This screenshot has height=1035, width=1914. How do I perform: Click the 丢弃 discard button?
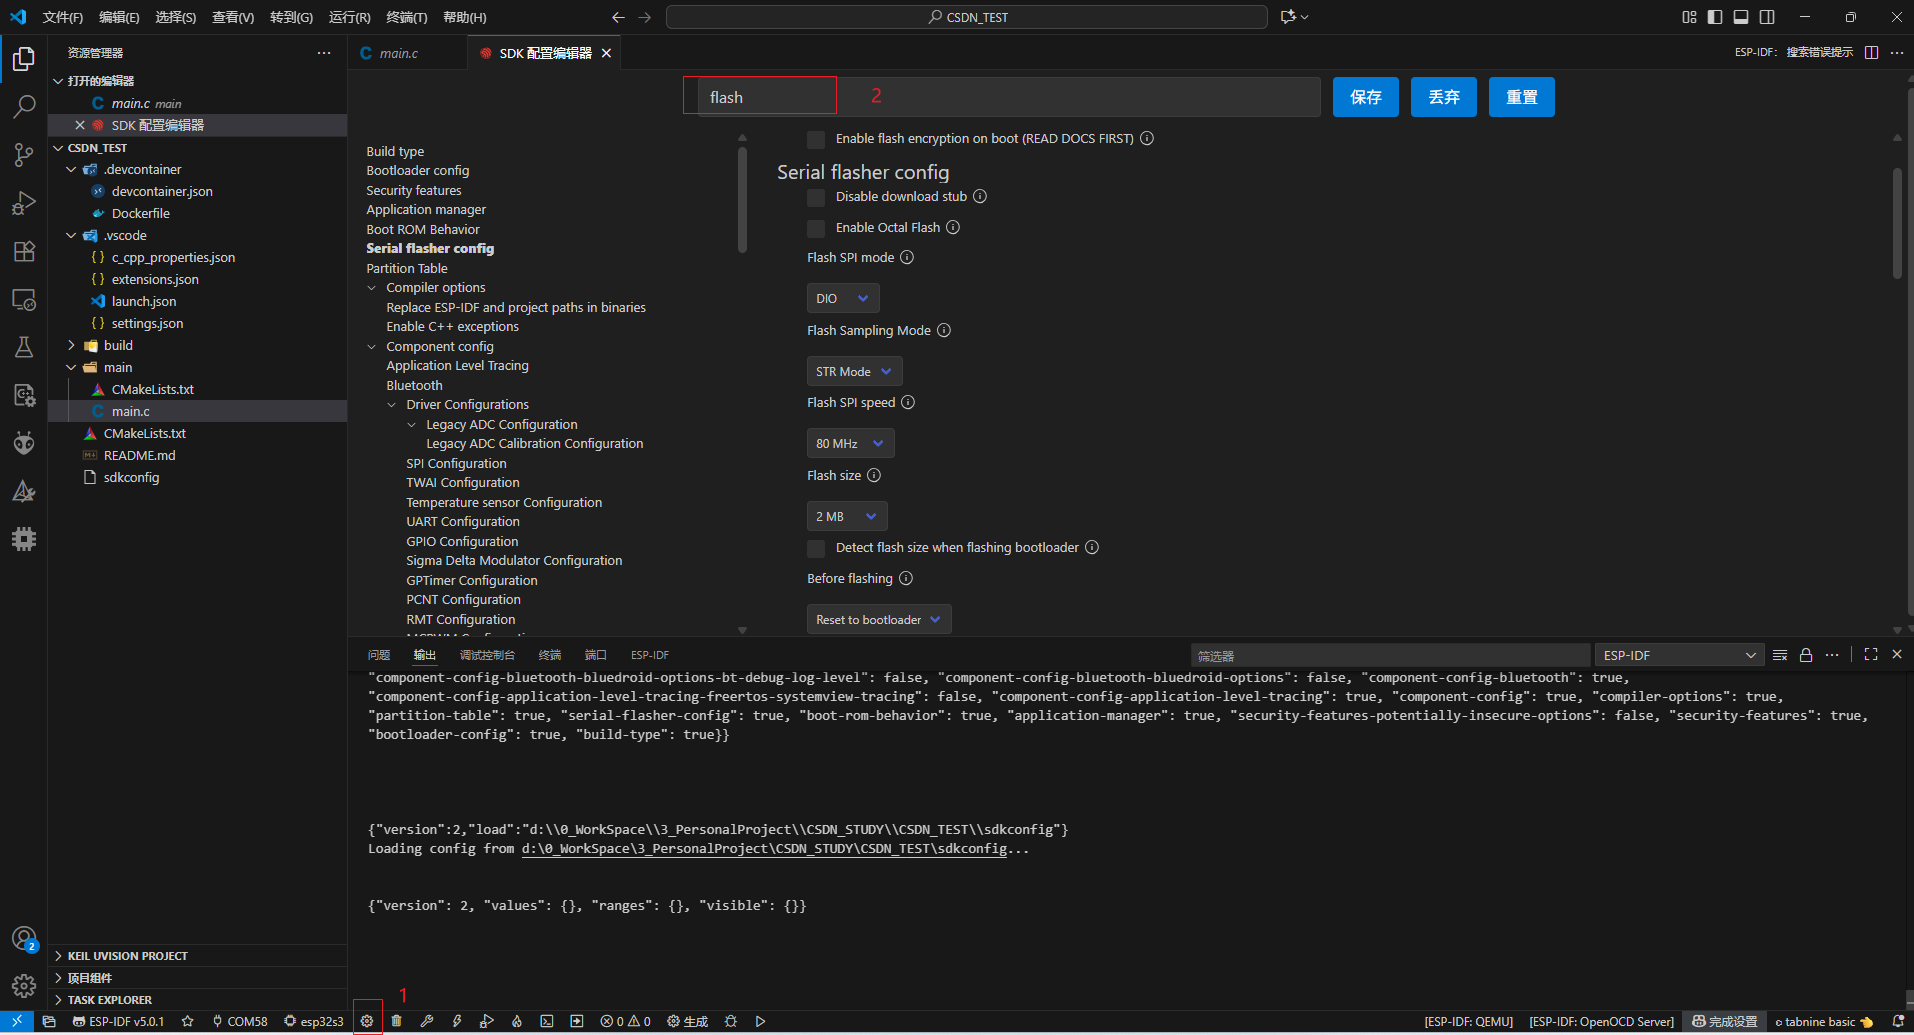(x=1444, y=97)
